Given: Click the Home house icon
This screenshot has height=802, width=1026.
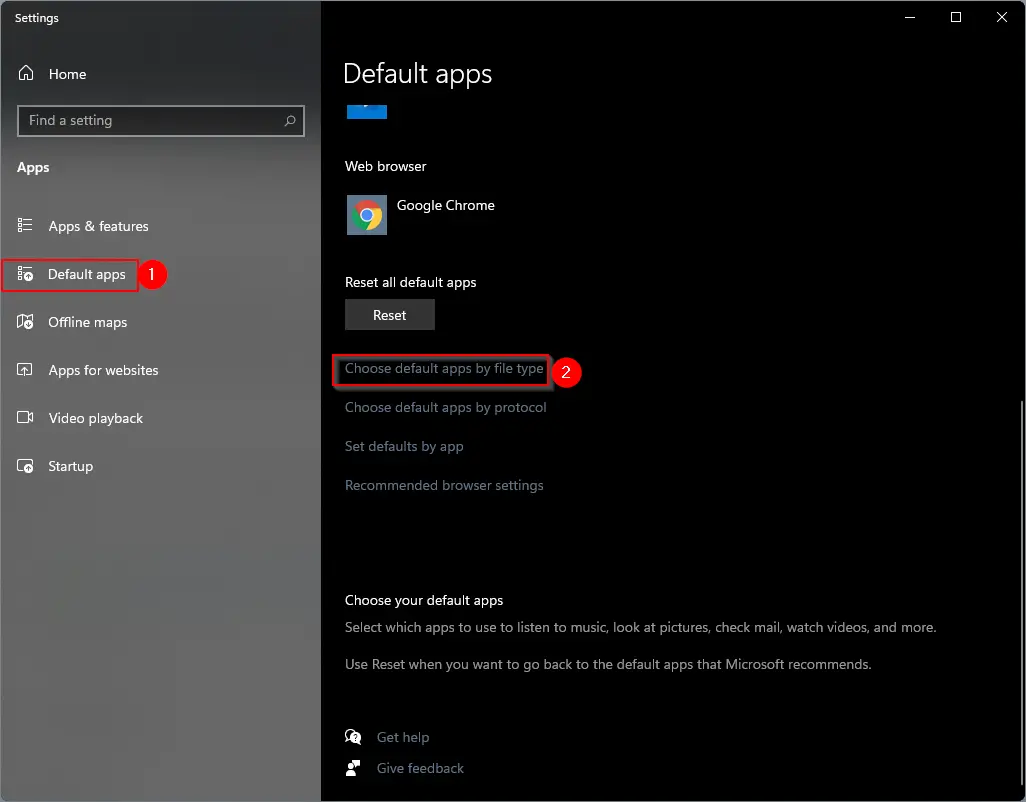Looking at the screenshot, I should point(26,73).
